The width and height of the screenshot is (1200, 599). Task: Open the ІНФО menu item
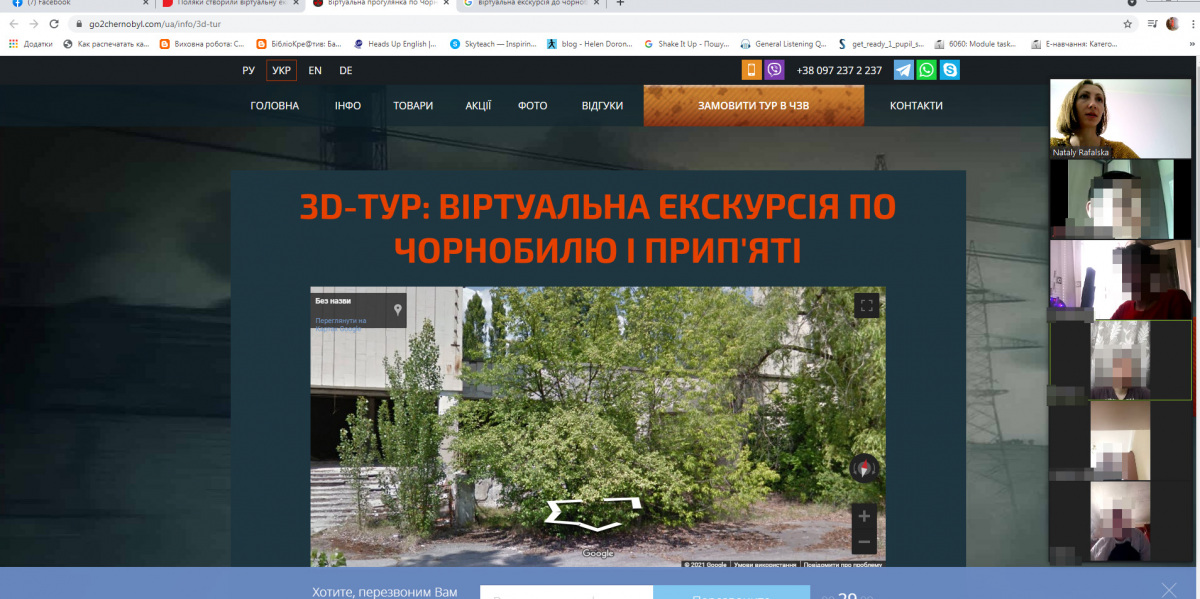point(348,106)
